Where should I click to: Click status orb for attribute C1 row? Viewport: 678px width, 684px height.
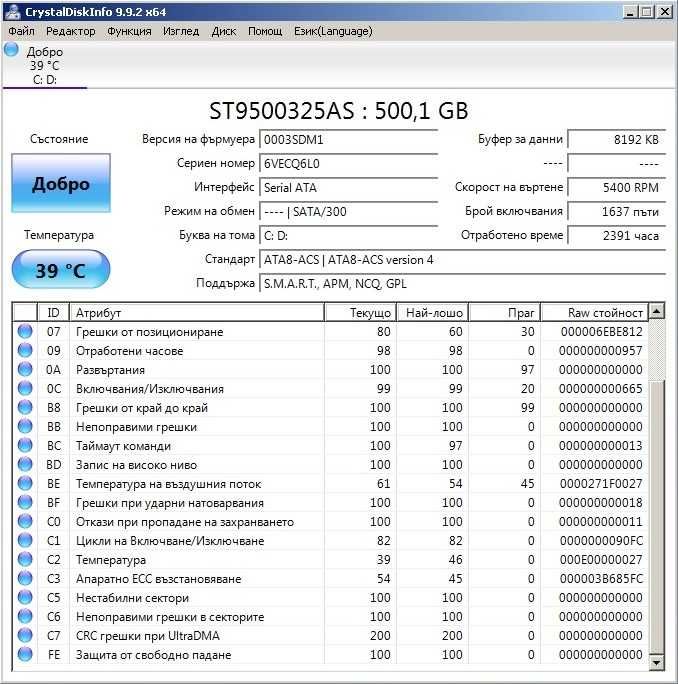25,540
